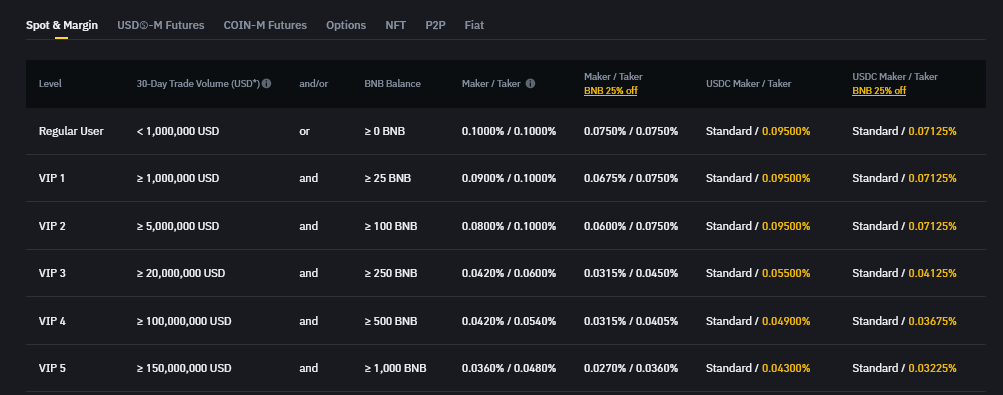Select the VIP 1 level cell

(x=52, y=178)
